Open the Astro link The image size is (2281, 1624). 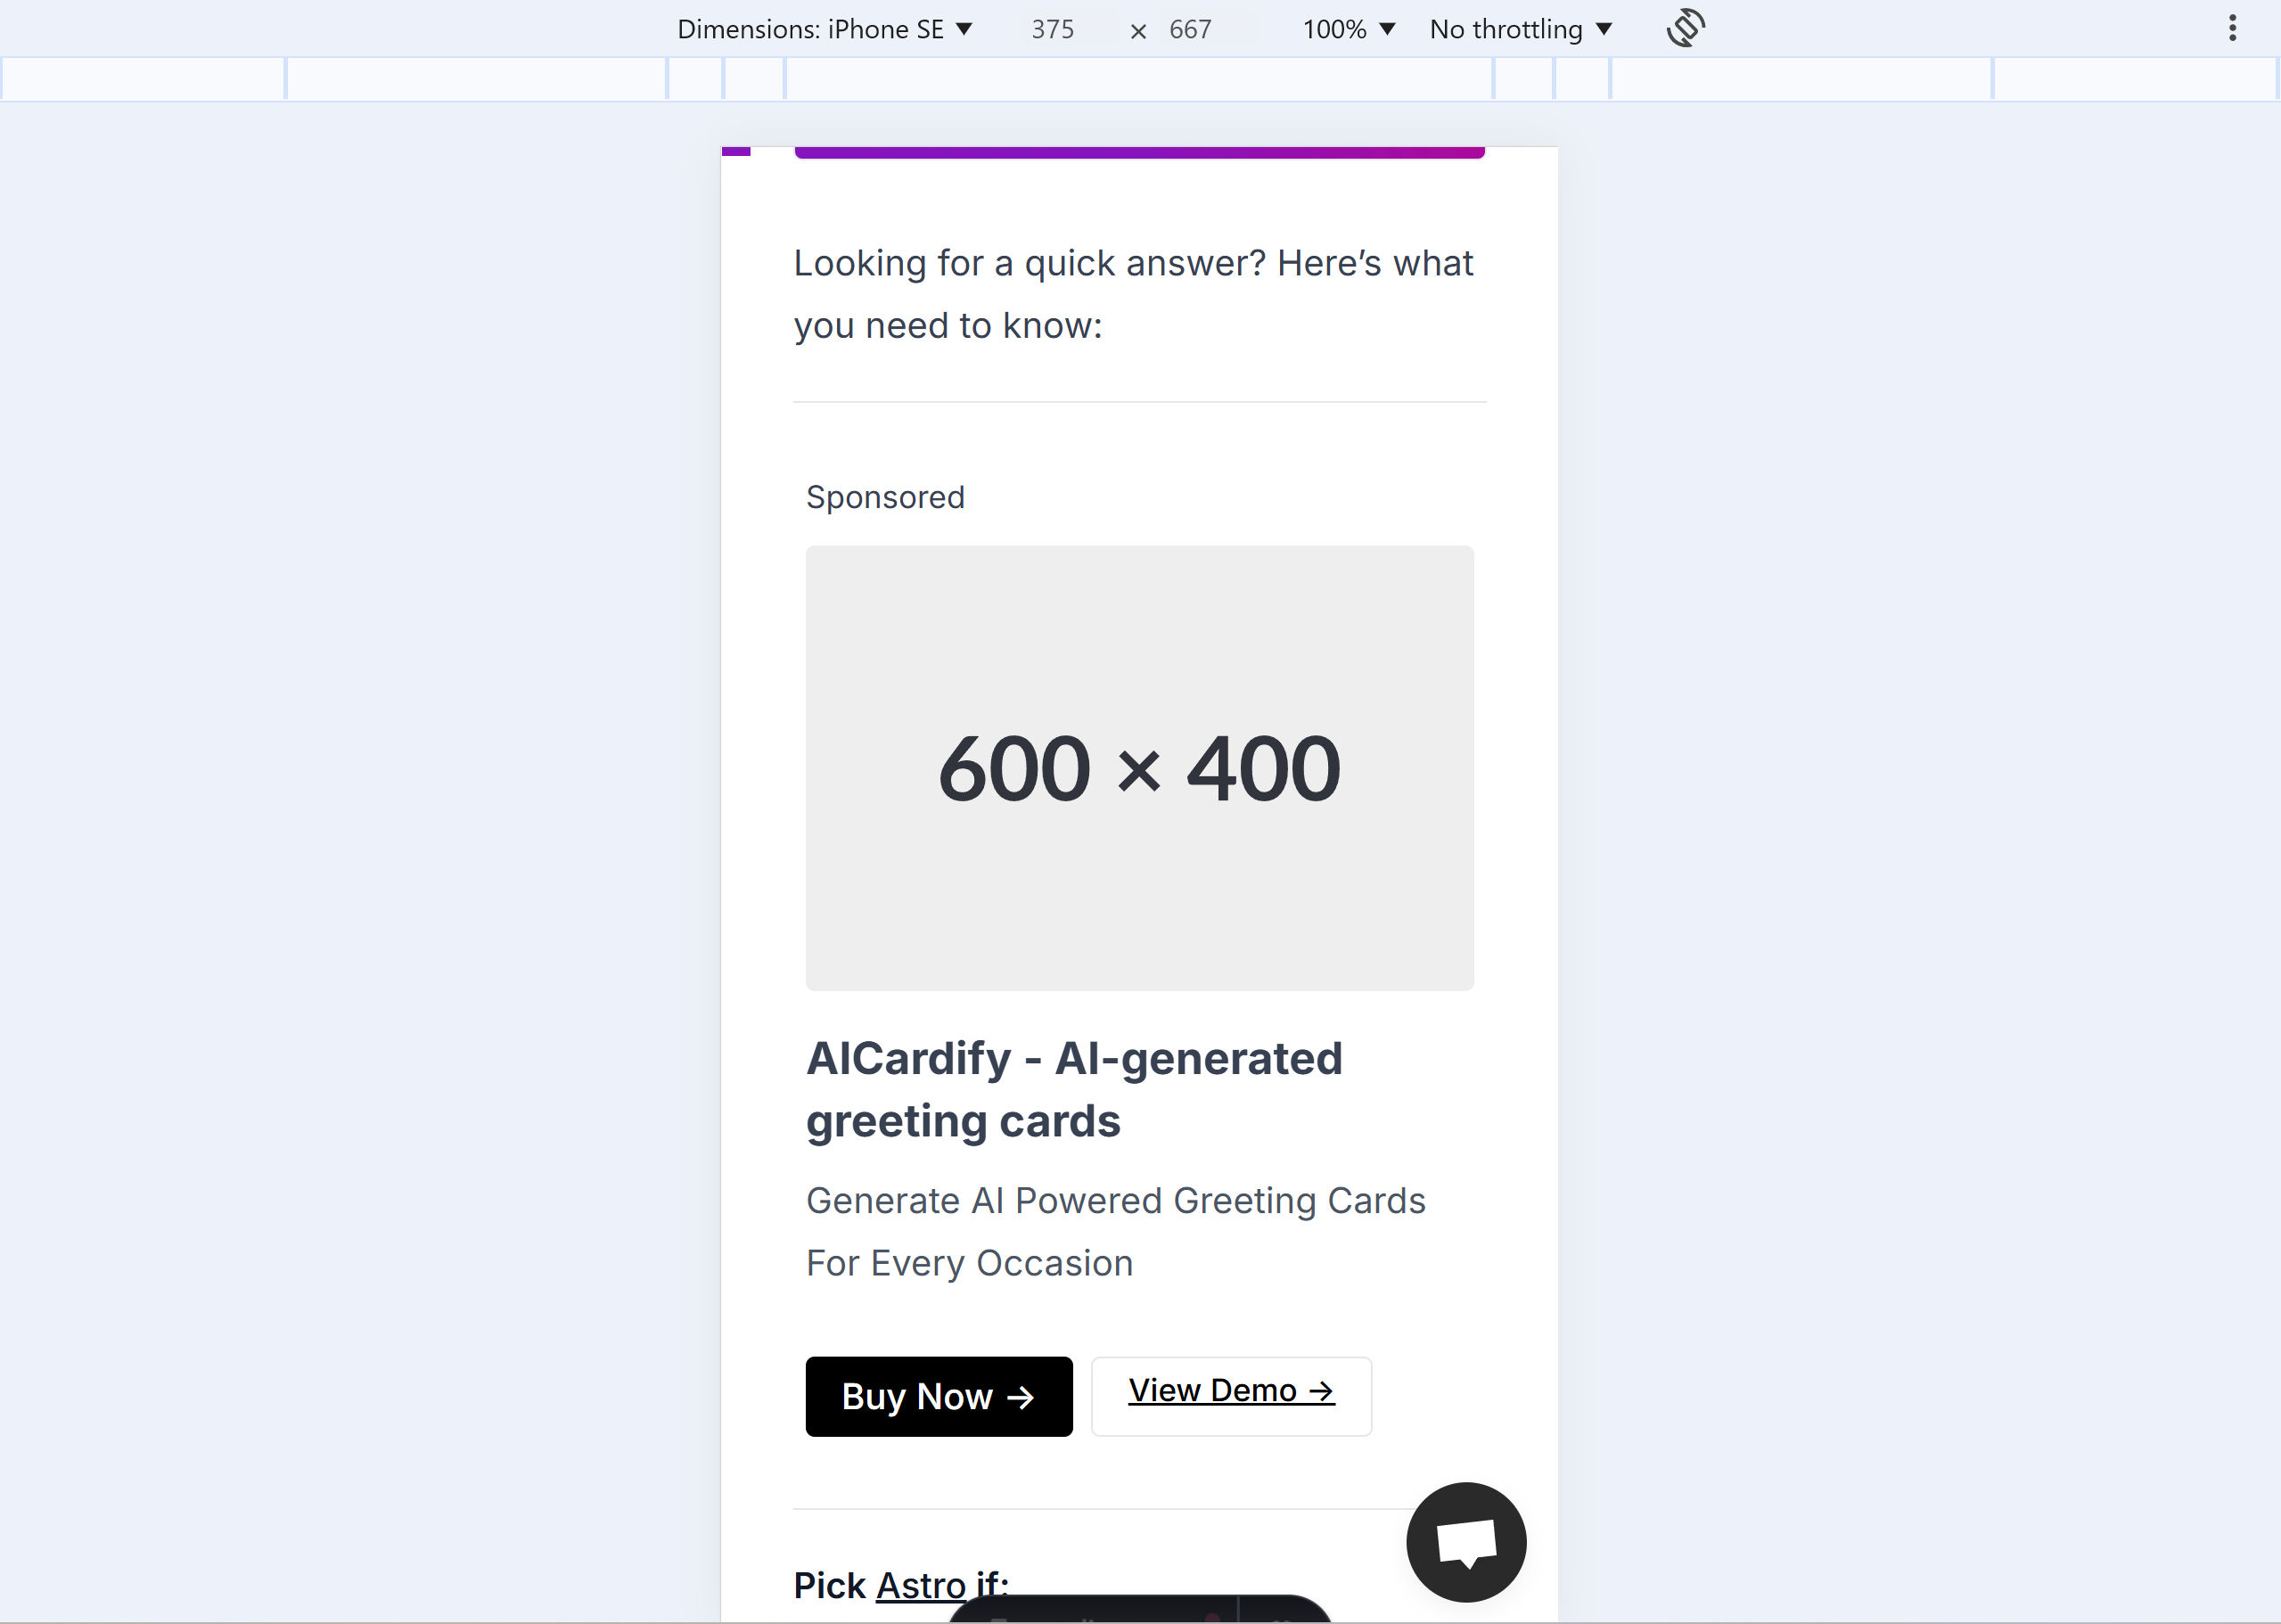pos(921,1586)
